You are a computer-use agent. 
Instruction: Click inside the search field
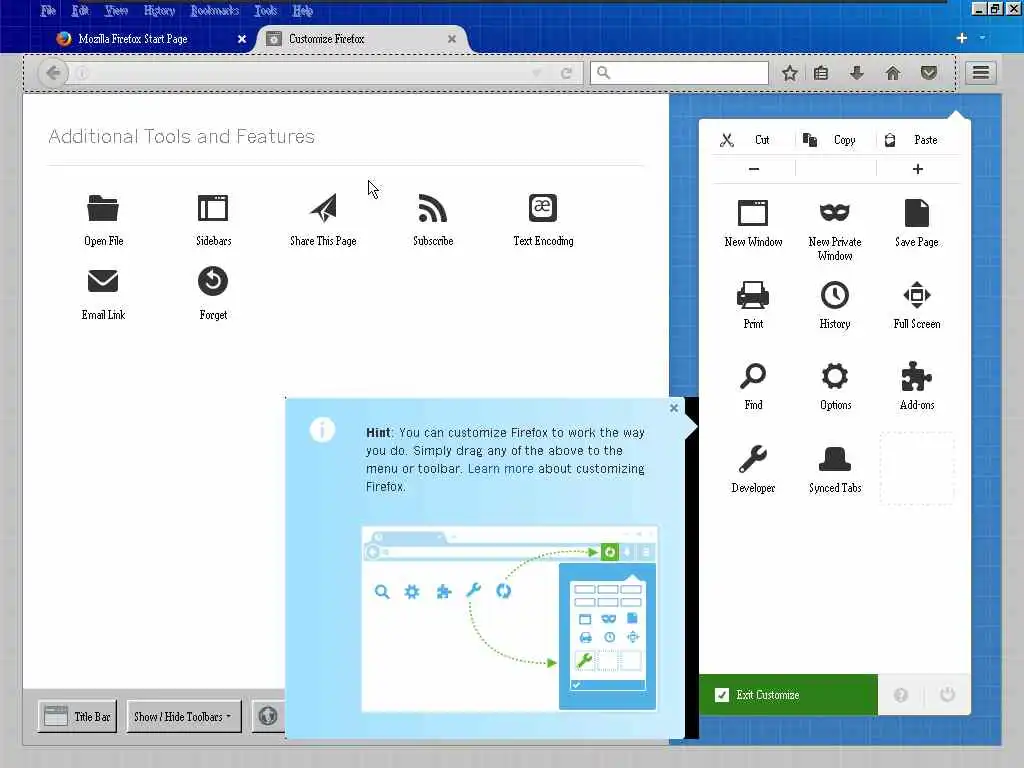pyautogui.click(x=679, y=72)
